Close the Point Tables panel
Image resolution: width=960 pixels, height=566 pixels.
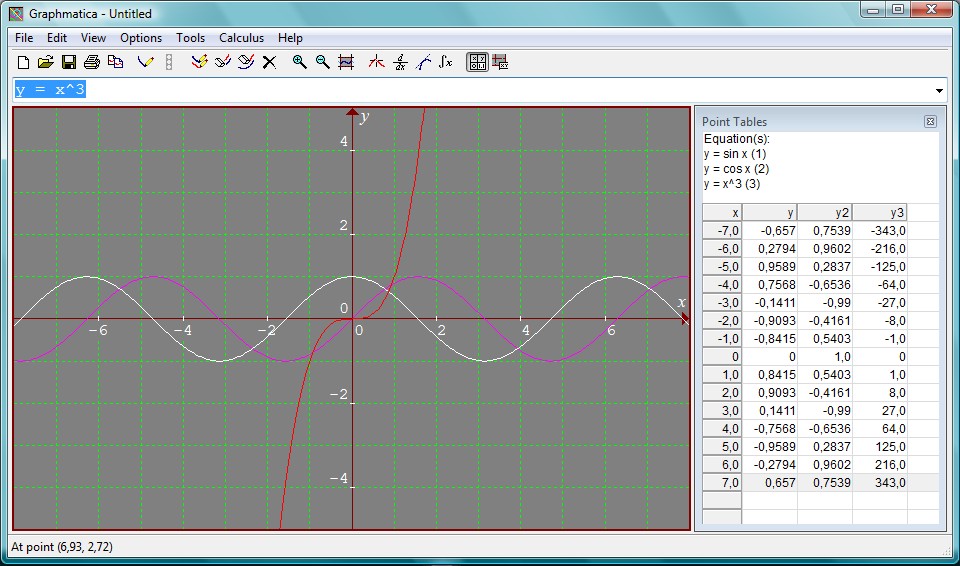point(930,122)
